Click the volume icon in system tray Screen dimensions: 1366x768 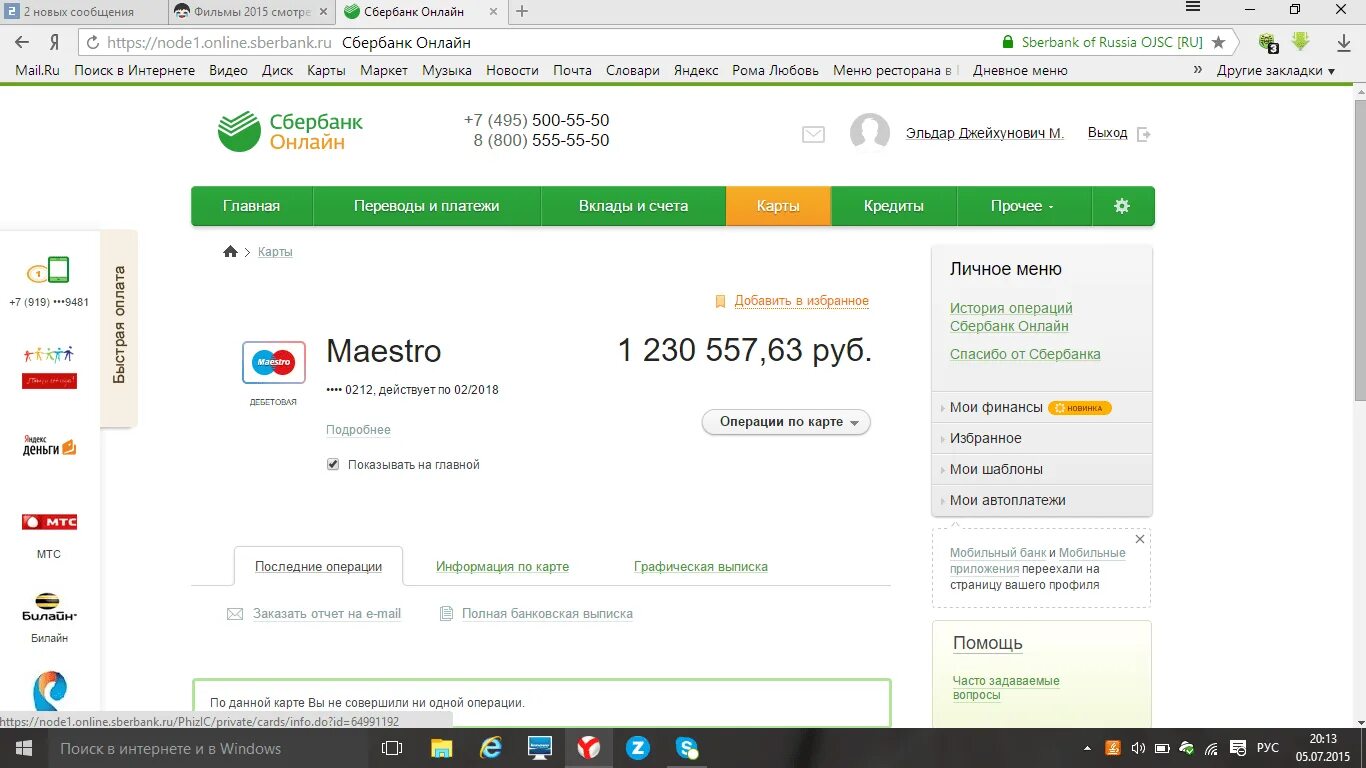click(x=1138, y=748)
